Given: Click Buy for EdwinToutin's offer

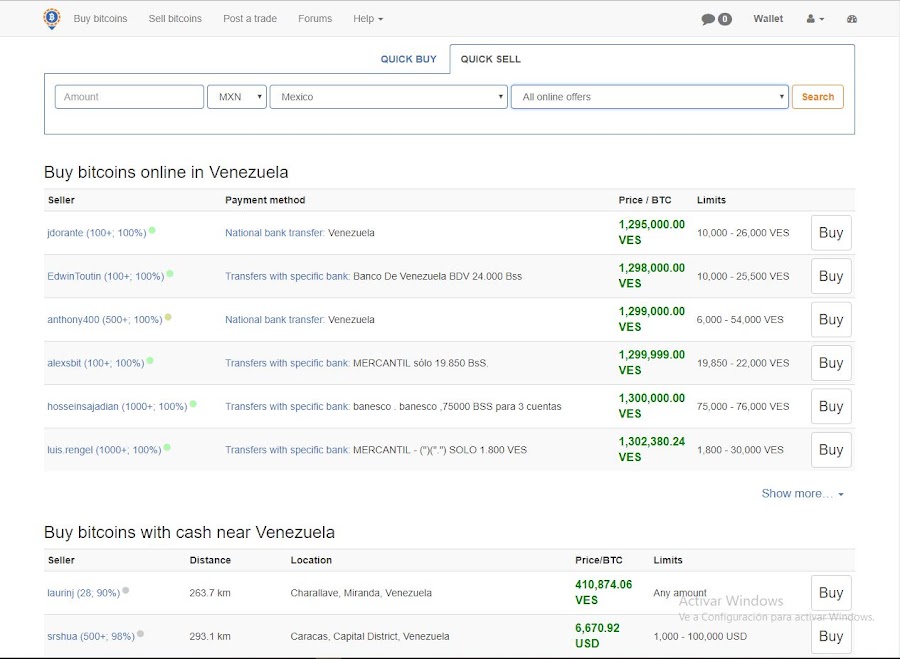Looking at the screenshot, I should 830,276.
